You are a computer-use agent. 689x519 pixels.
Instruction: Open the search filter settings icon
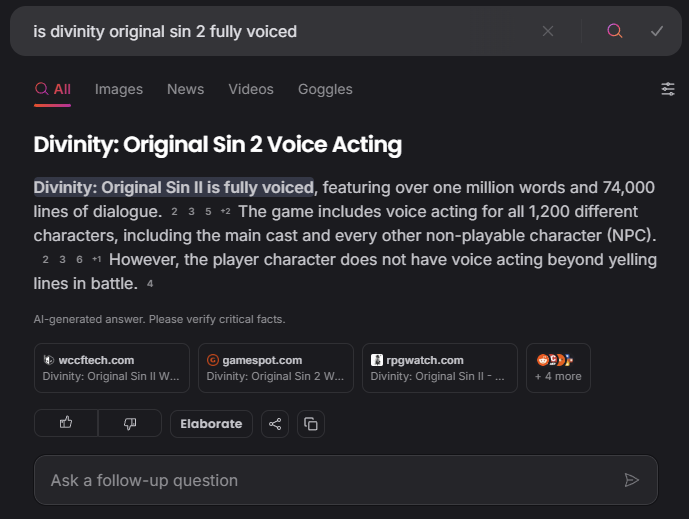click(668, 89)
